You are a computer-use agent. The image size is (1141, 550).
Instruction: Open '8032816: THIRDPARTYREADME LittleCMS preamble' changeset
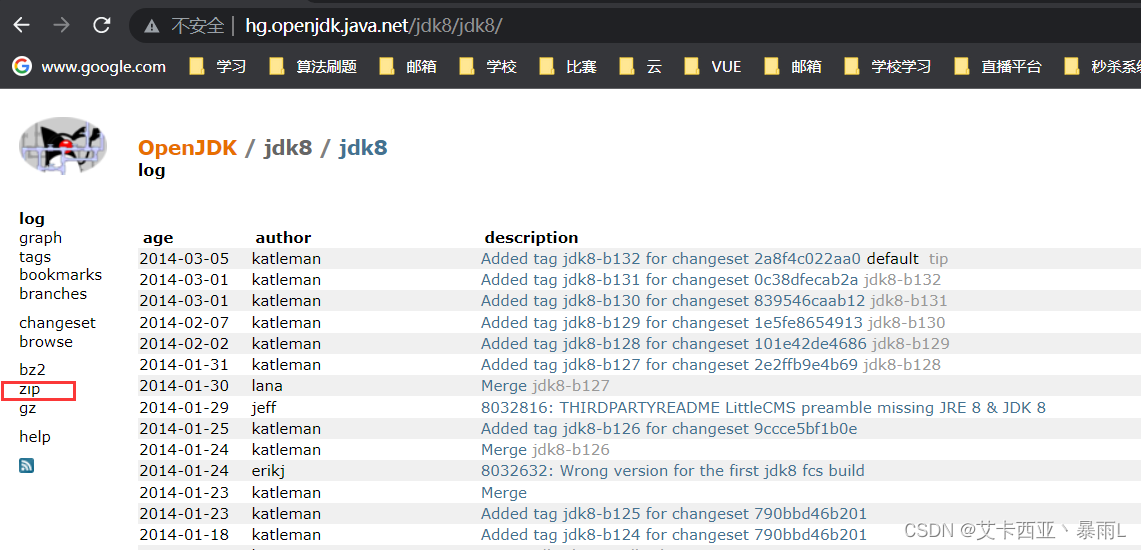pyautogui.click(x=763, y=407)
